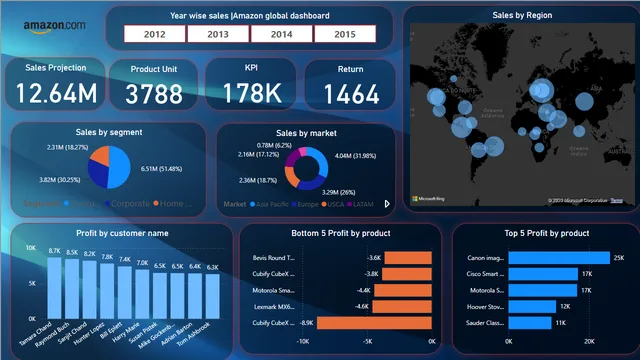Click the Corporate legend entry

click(x=127, y=204)
